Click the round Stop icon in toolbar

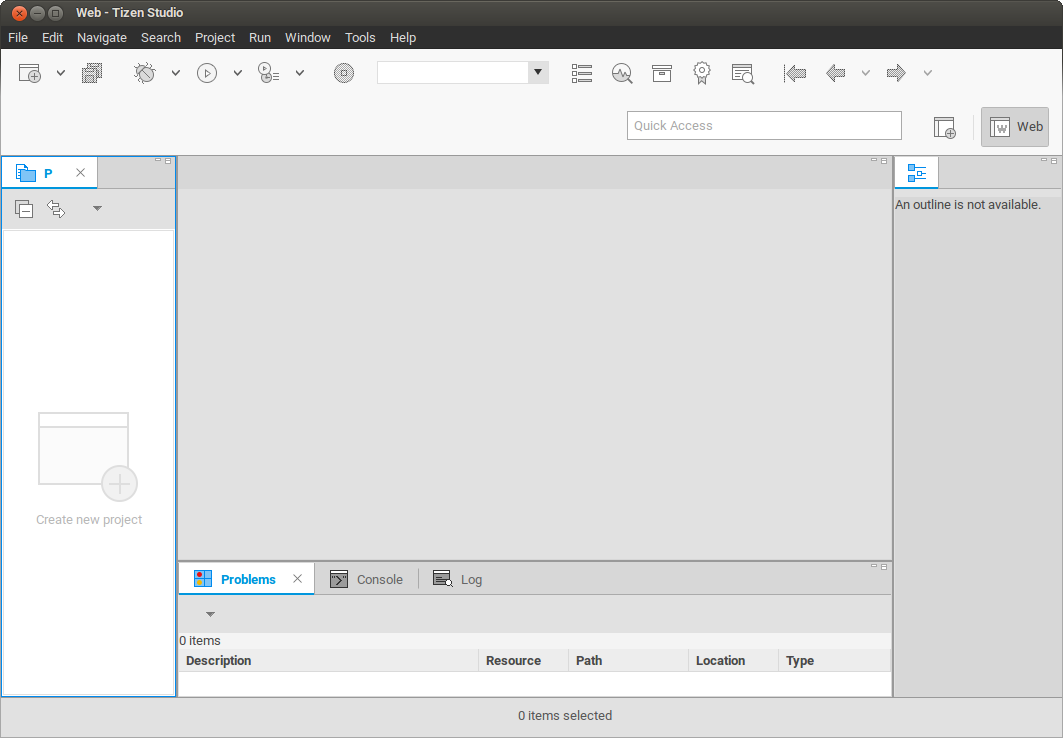[x=344, y=73]
